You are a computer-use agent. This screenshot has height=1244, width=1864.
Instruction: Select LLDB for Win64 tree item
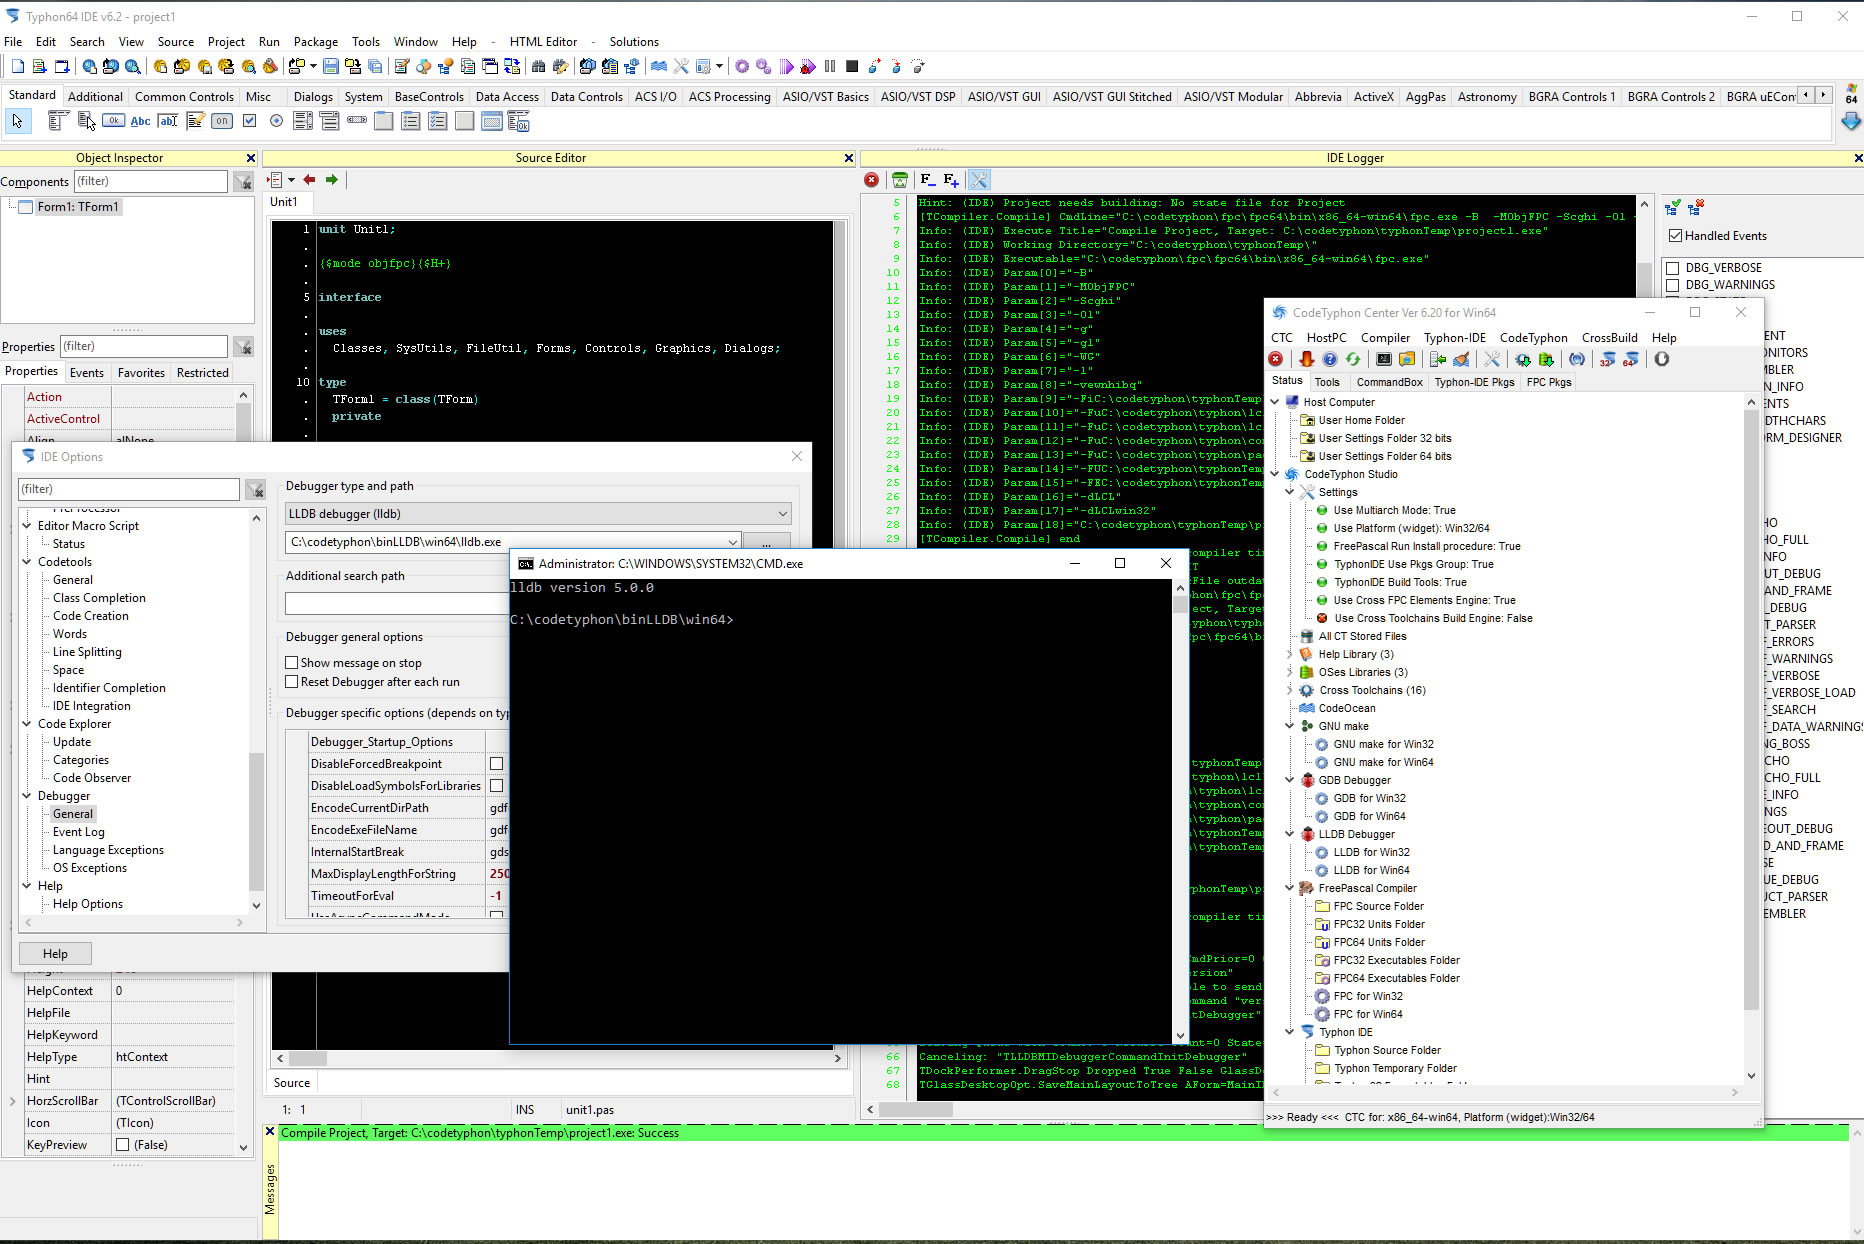pyautogui.click(x=1371, y=870)
